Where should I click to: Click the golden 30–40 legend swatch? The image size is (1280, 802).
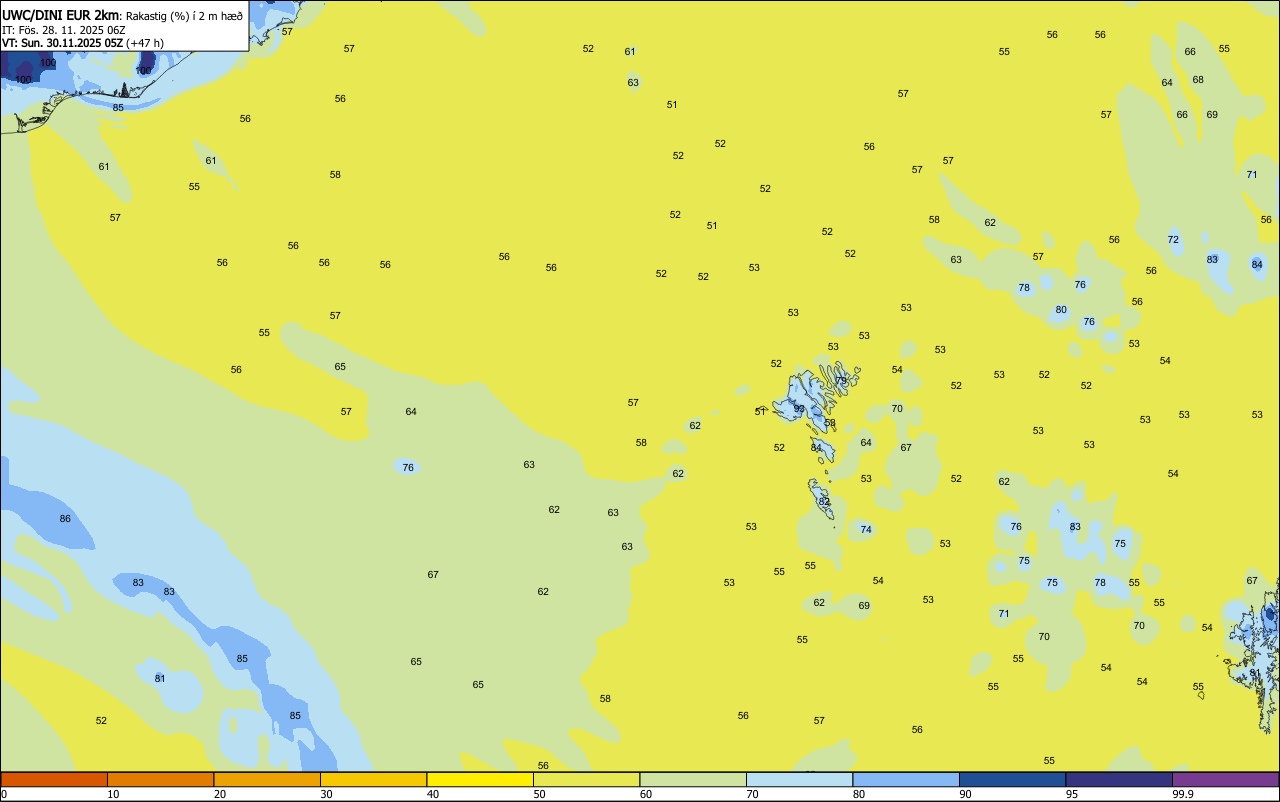tap(373, 779)
